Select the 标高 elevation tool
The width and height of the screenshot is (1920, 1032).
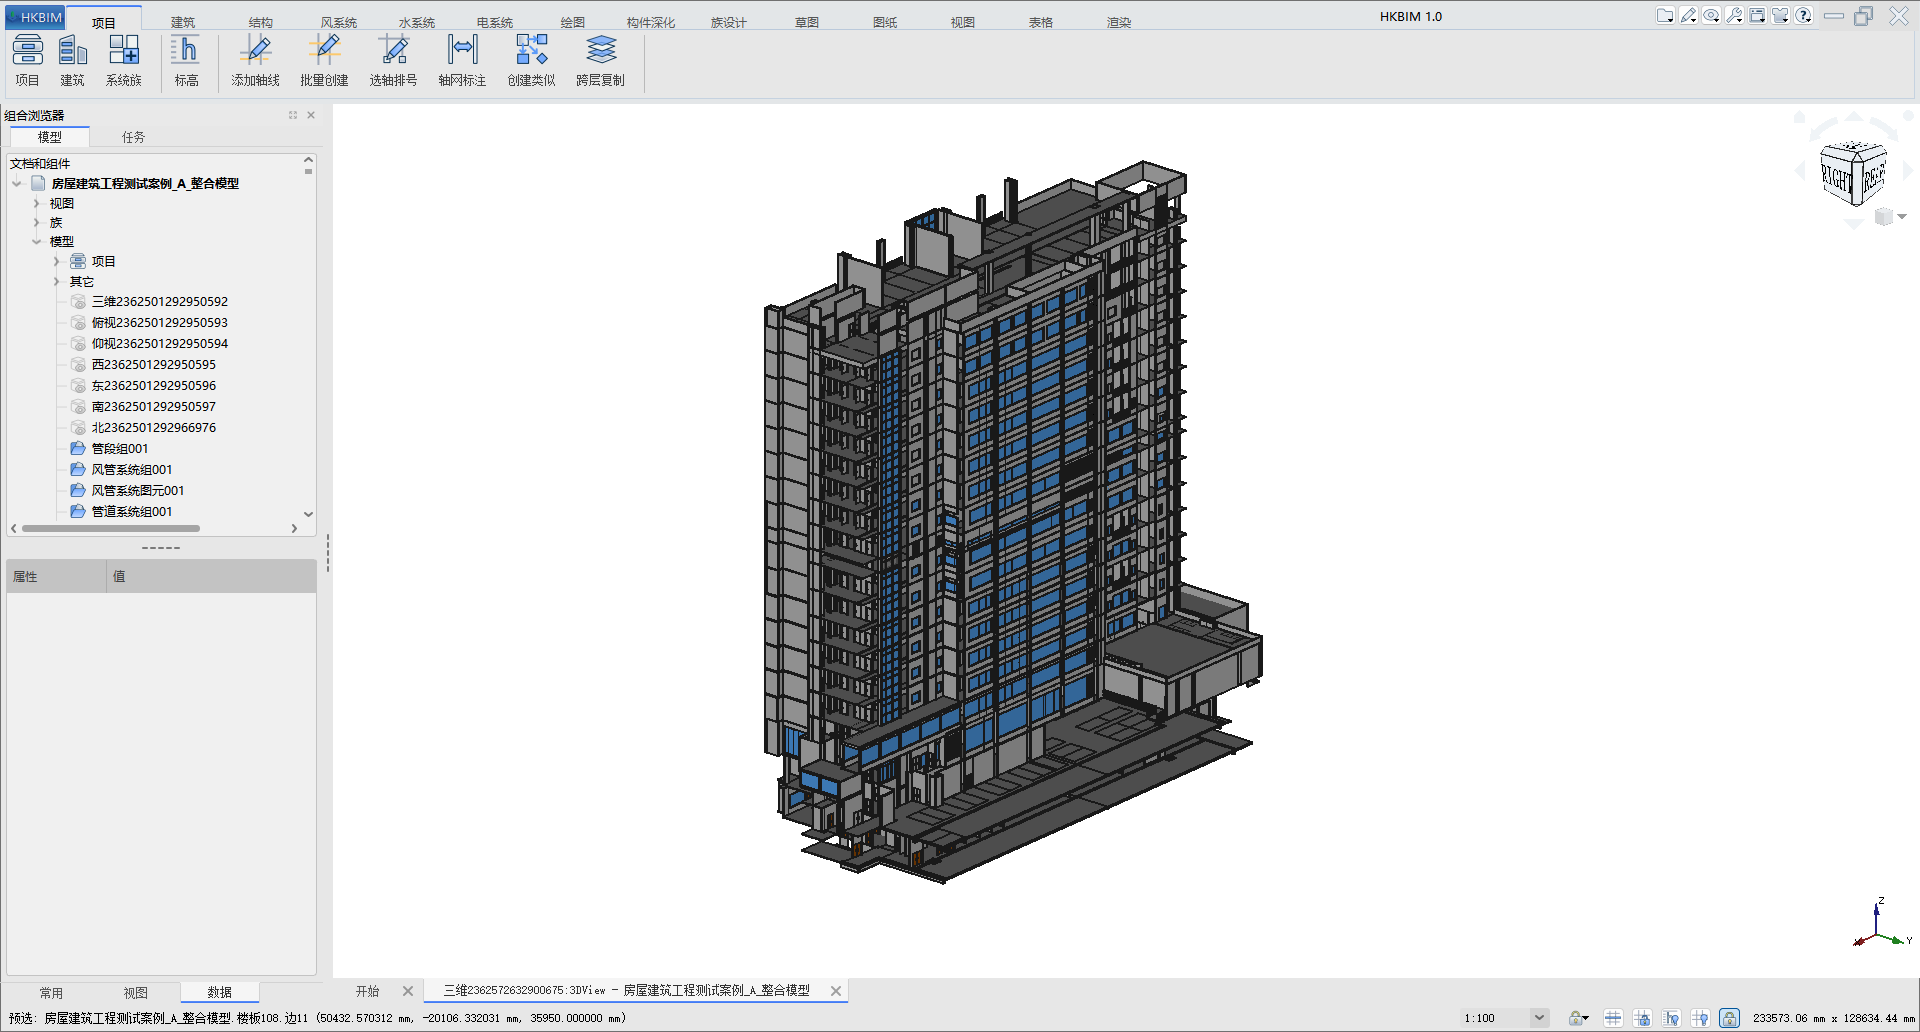[x=186, y=60]
